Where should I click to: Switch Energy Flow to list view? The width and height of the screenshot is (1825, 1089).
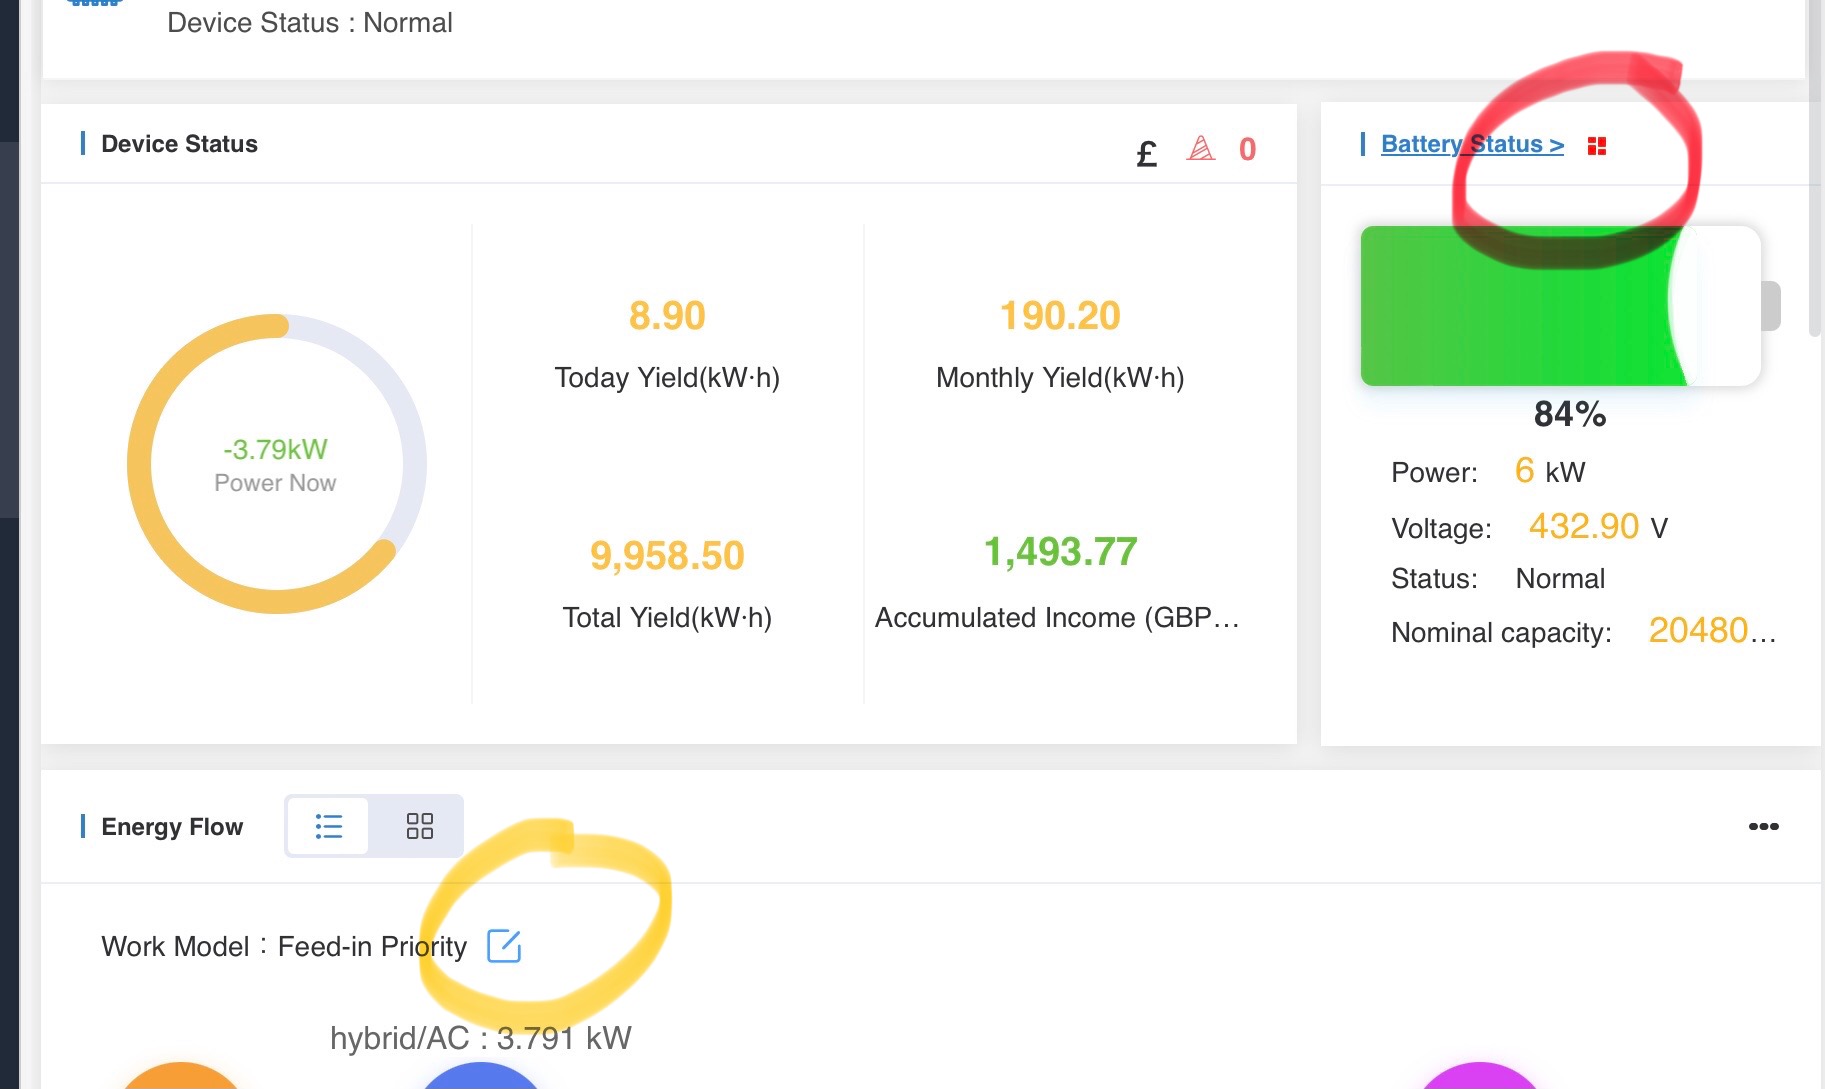tap(328, 826)
